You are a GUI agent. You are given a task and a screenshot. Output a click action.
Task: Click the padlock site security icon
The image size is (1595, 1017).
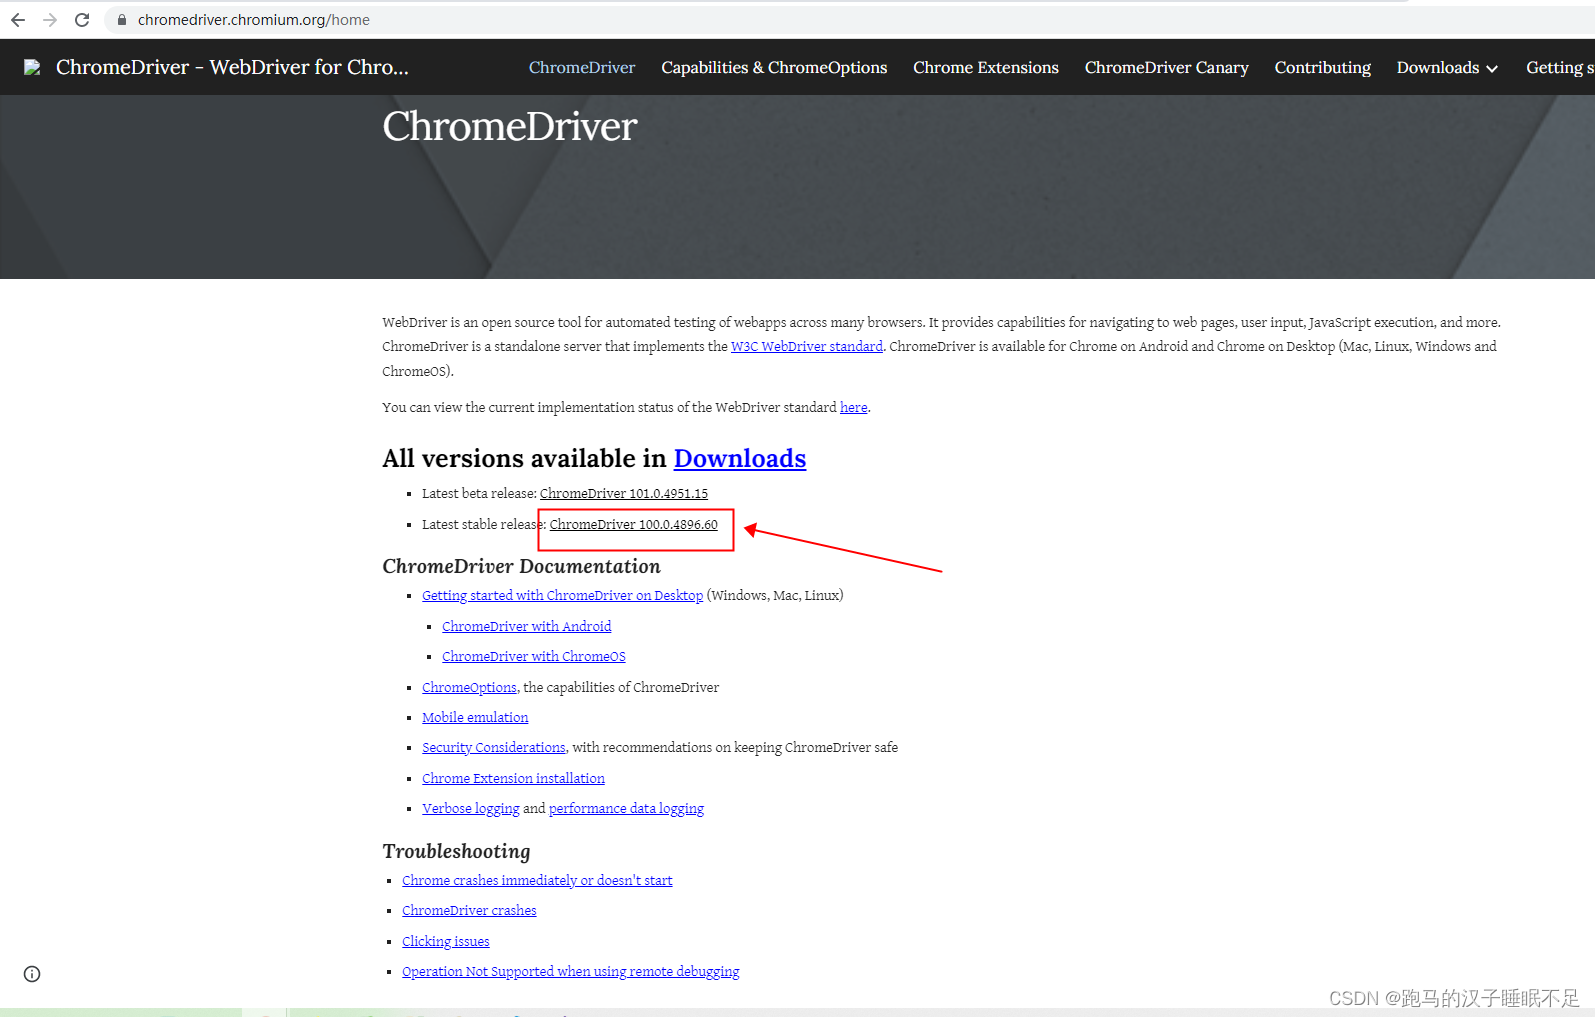point(122,20)
